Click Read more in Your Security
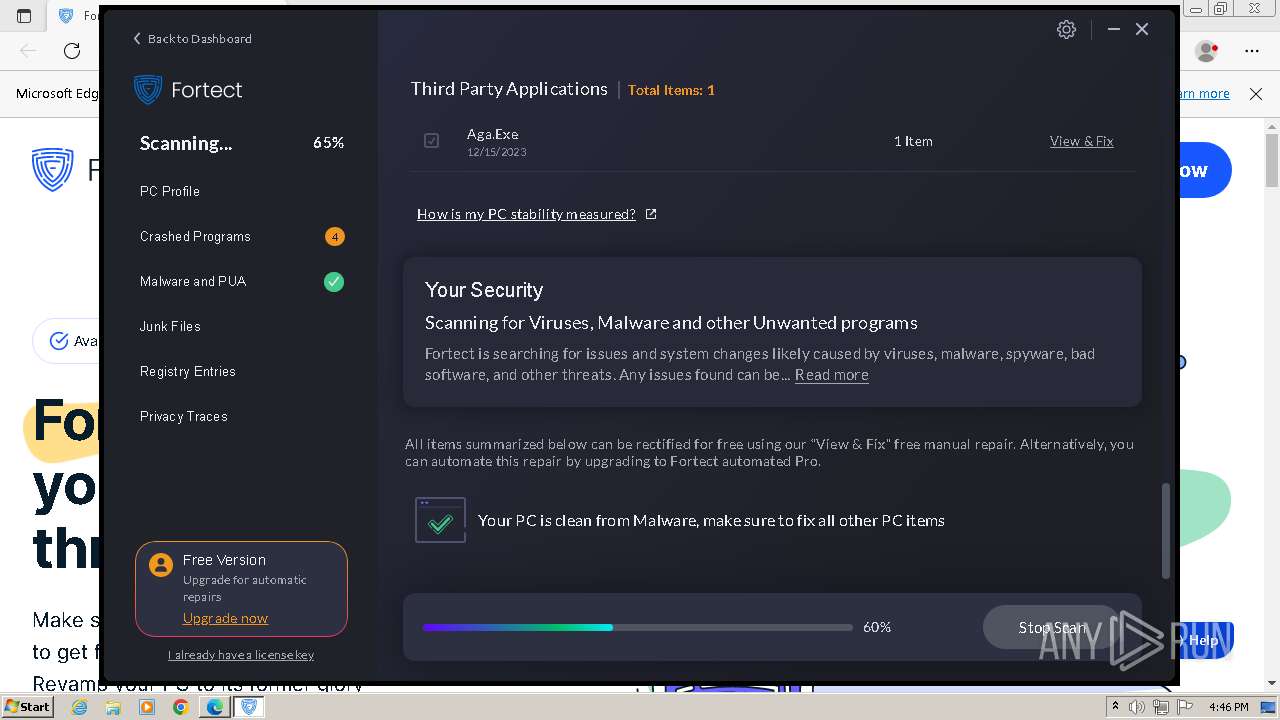1280x720 pixels. point(831,375)
